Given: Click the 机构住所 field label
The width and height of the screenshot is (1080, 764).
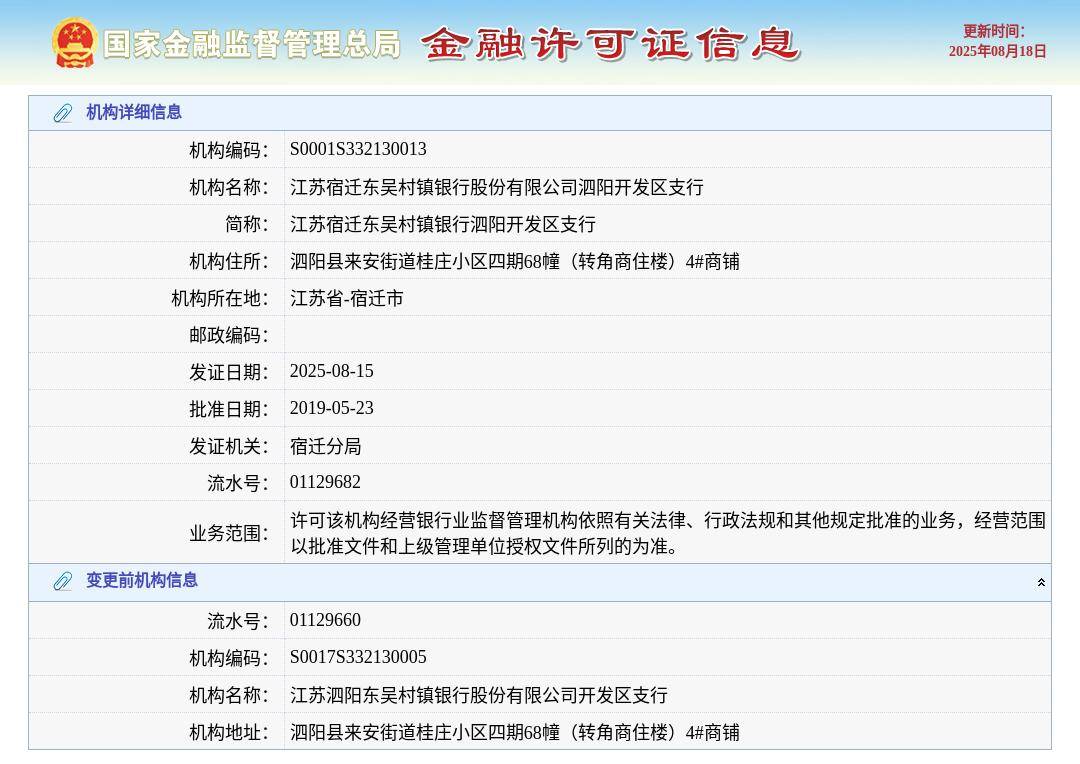Looking at the screenshot, I should 229,261.
